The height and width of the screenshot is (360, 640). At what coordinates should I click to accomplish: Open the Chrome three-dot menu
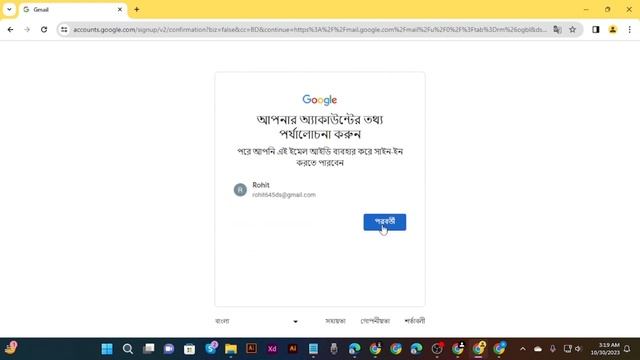pyautogui.click(x=629, y=29)
